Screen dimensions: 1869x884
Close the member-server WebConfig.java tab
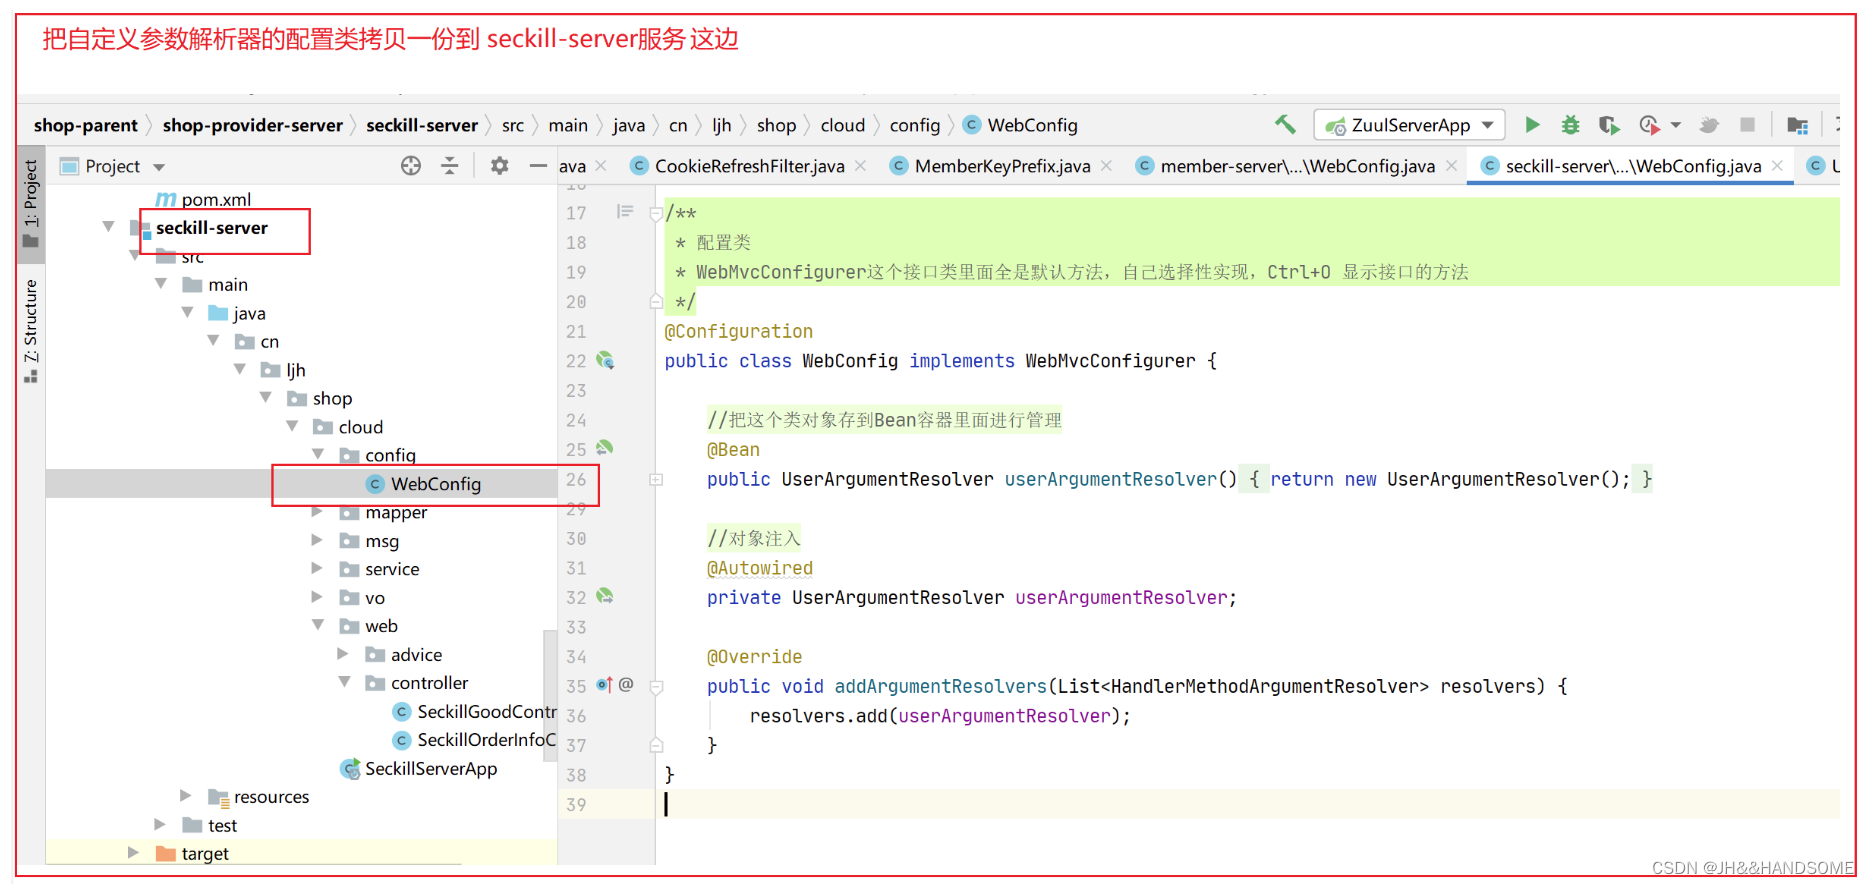point(1451,166)
